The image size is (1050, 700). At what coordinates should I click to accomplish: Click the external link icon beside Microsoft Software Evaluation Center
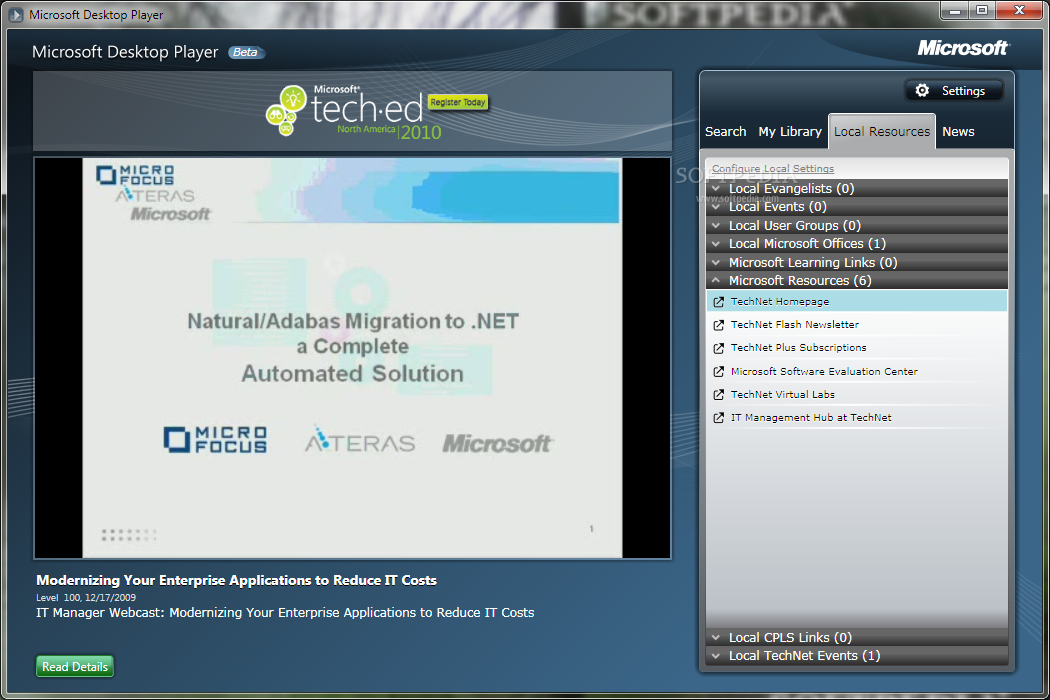pos(719,372)
